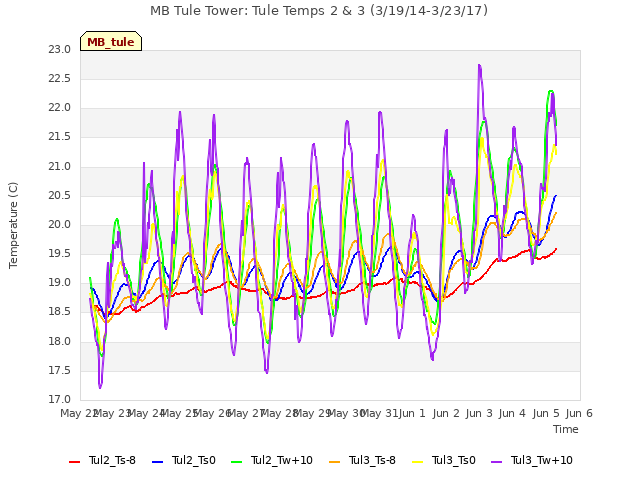This screenshot has width=640, height=480.
Task: Click the blue Tul2_Ts0 legend swatch
Action: [x=158, y=462]
